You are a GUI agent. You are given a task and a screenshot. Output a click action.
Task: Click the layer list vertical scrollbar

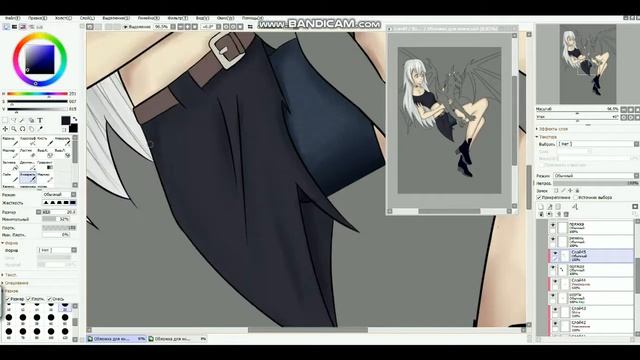coord(637,278)
